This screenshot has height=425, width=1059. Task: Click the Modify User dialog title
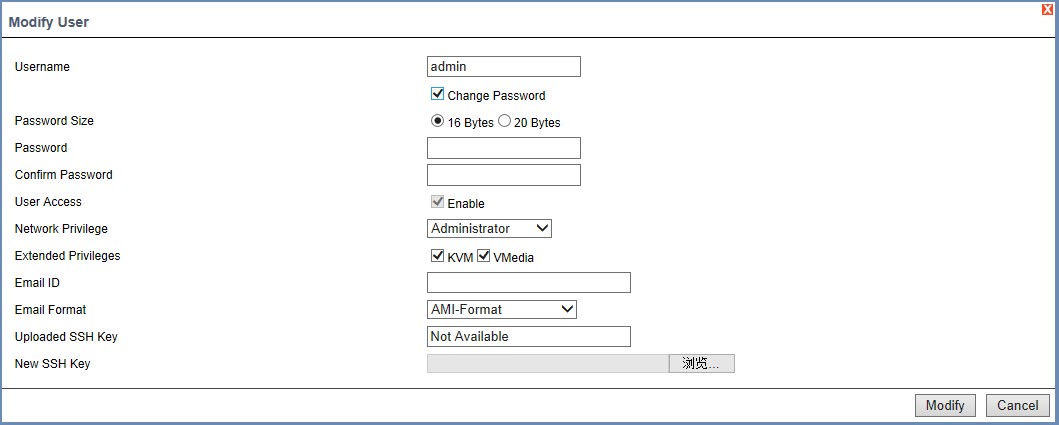point(49,22)
